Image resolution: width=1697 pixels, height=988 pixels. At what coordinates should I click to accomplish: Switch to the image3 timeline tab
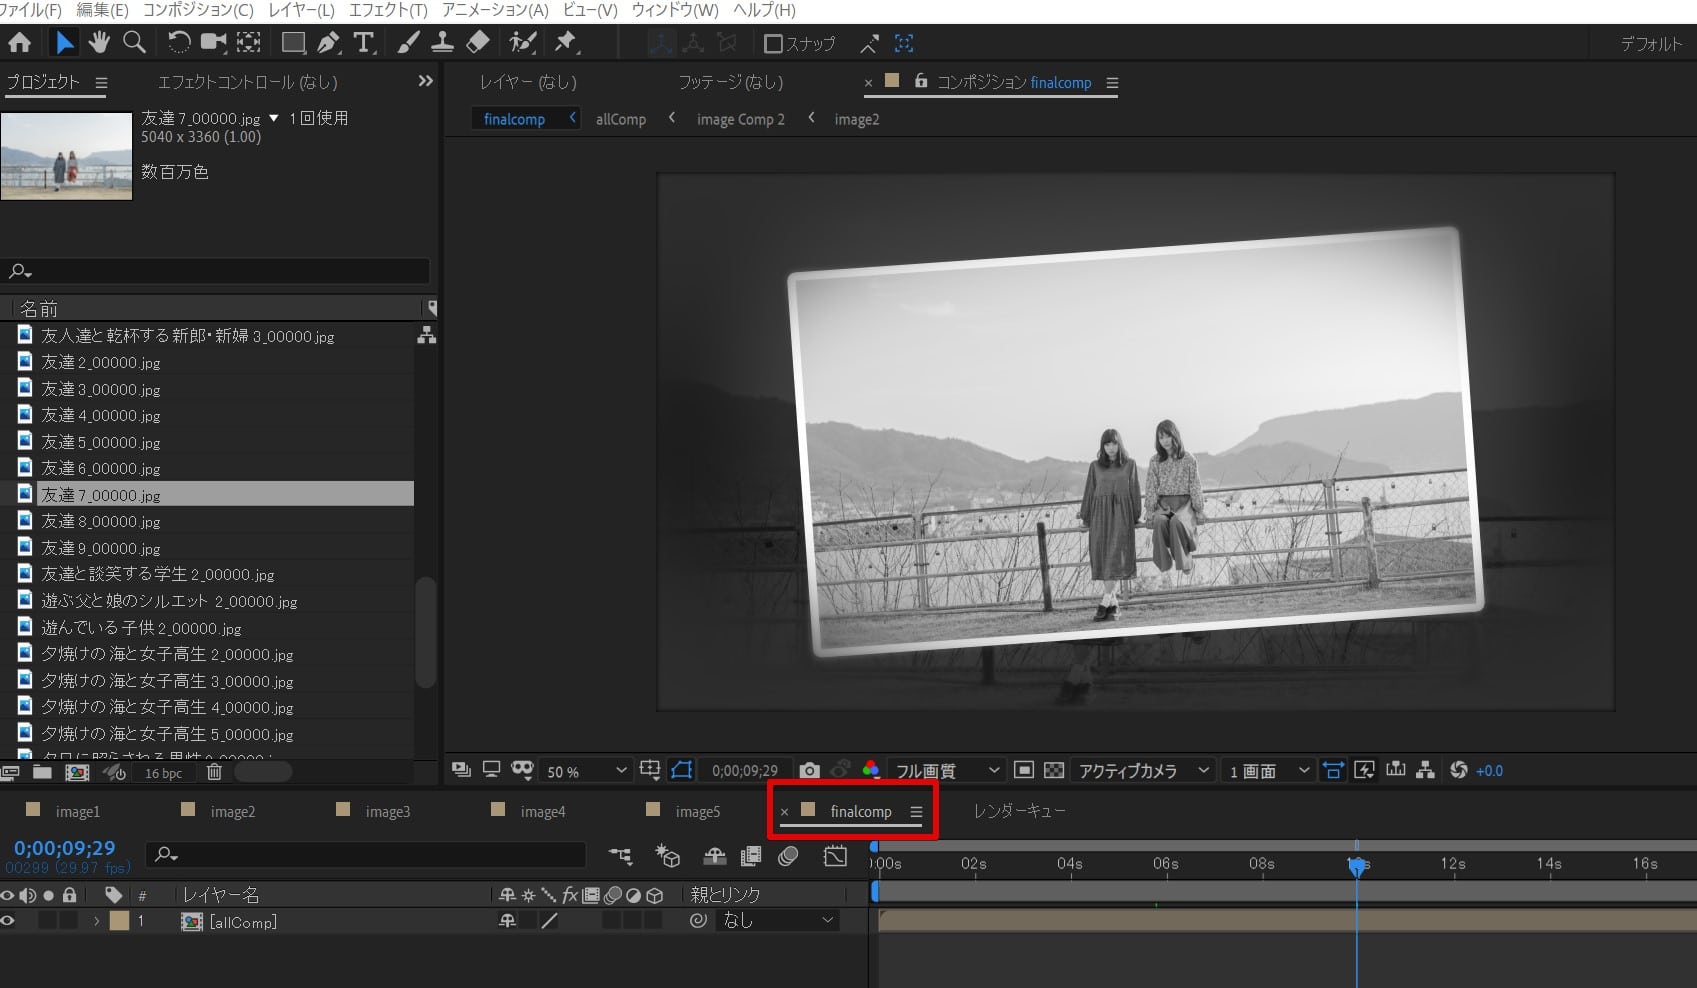387,812
